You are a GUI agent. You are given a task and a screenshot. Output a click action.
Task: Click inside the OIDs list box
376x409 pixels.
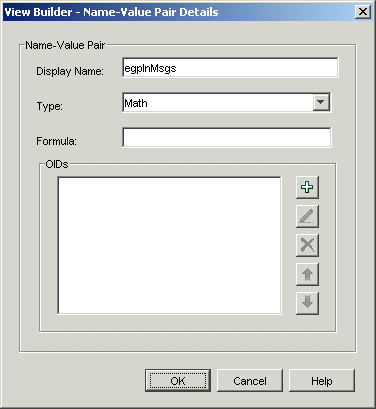[169, 245]
